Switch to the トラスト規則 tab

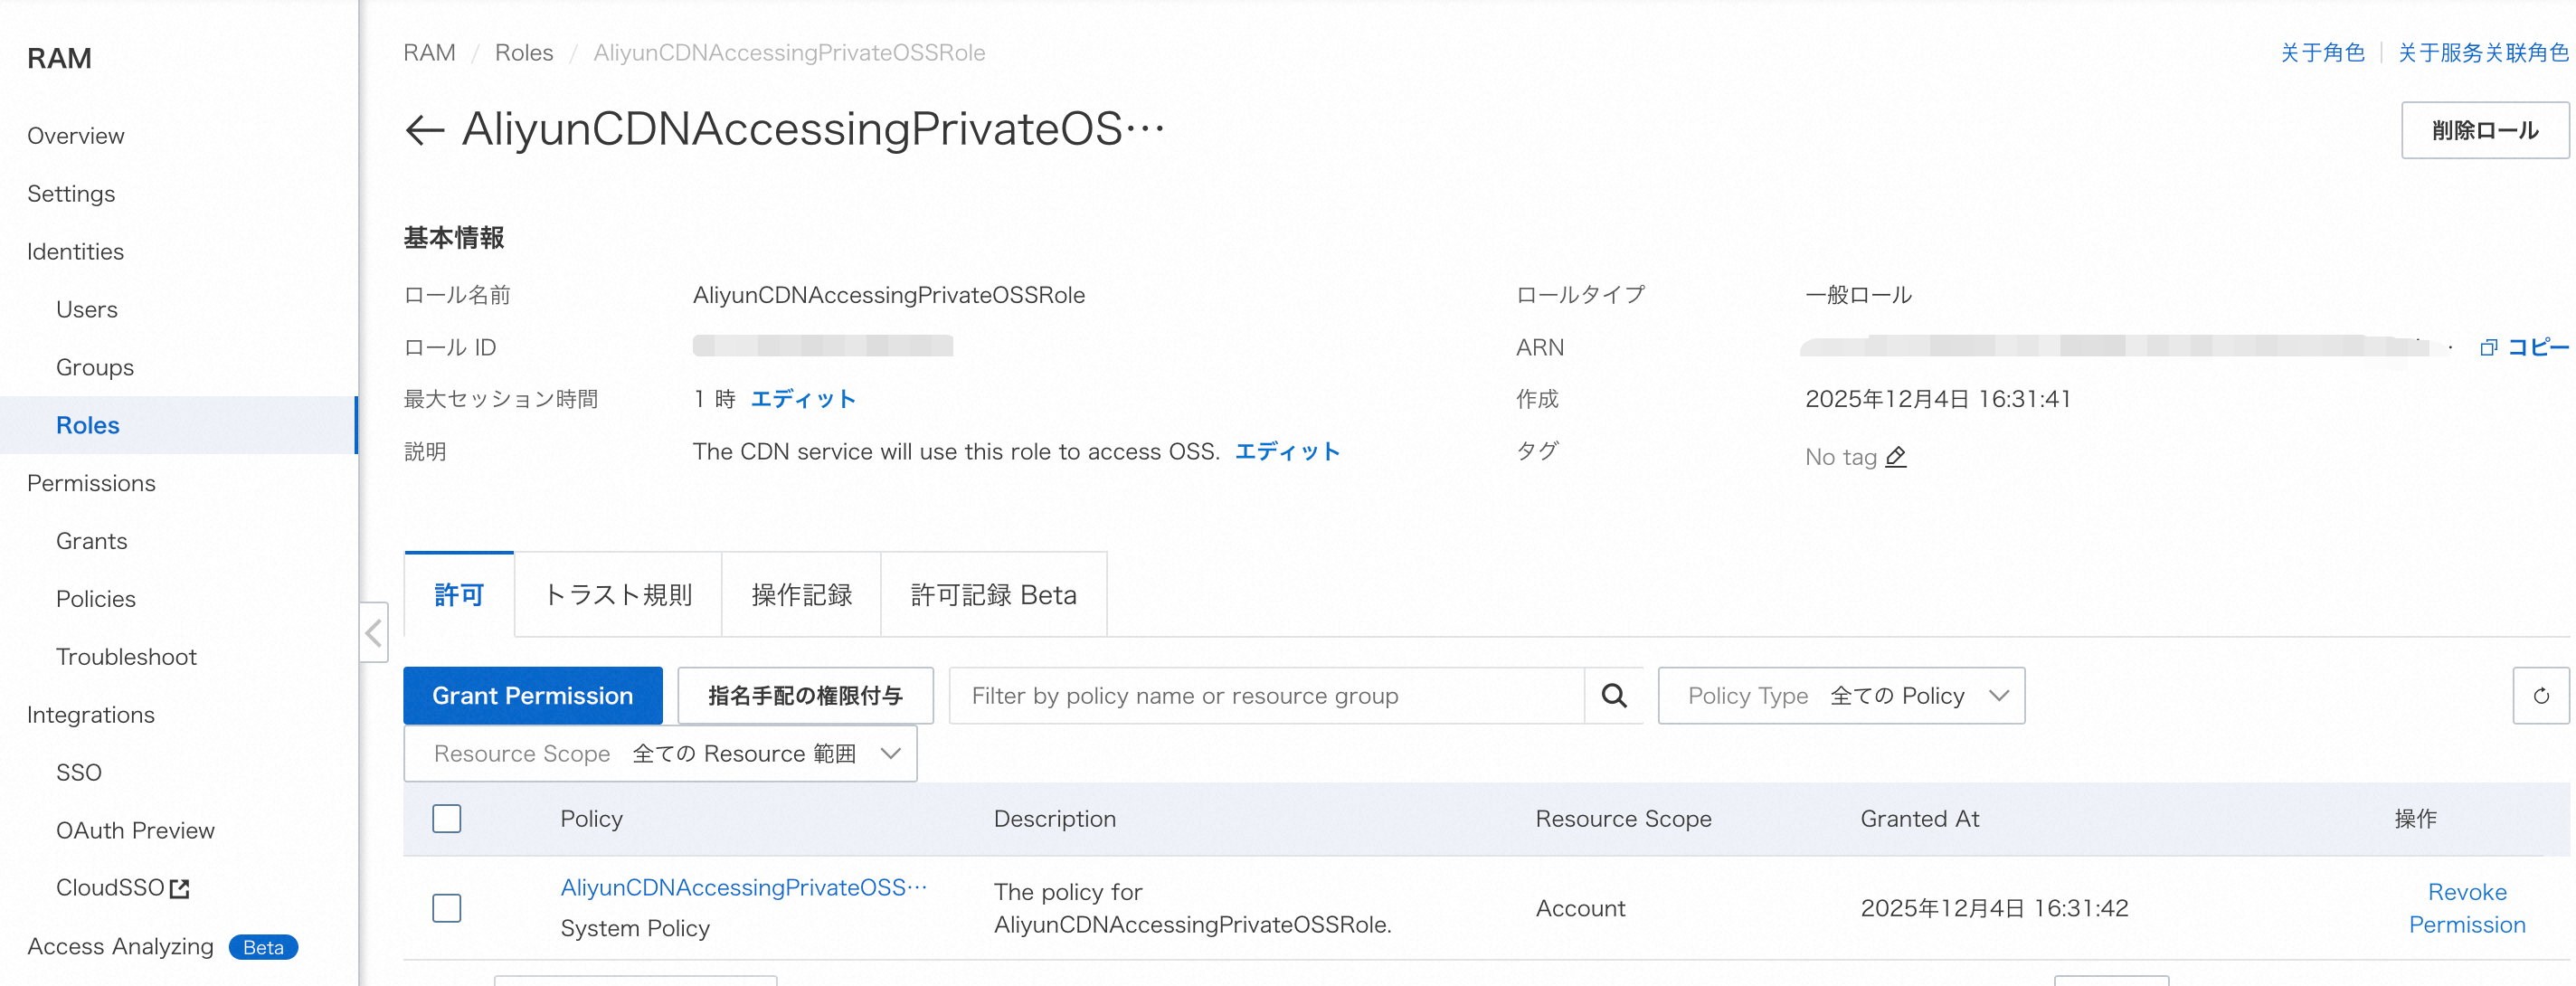(617, 595)
